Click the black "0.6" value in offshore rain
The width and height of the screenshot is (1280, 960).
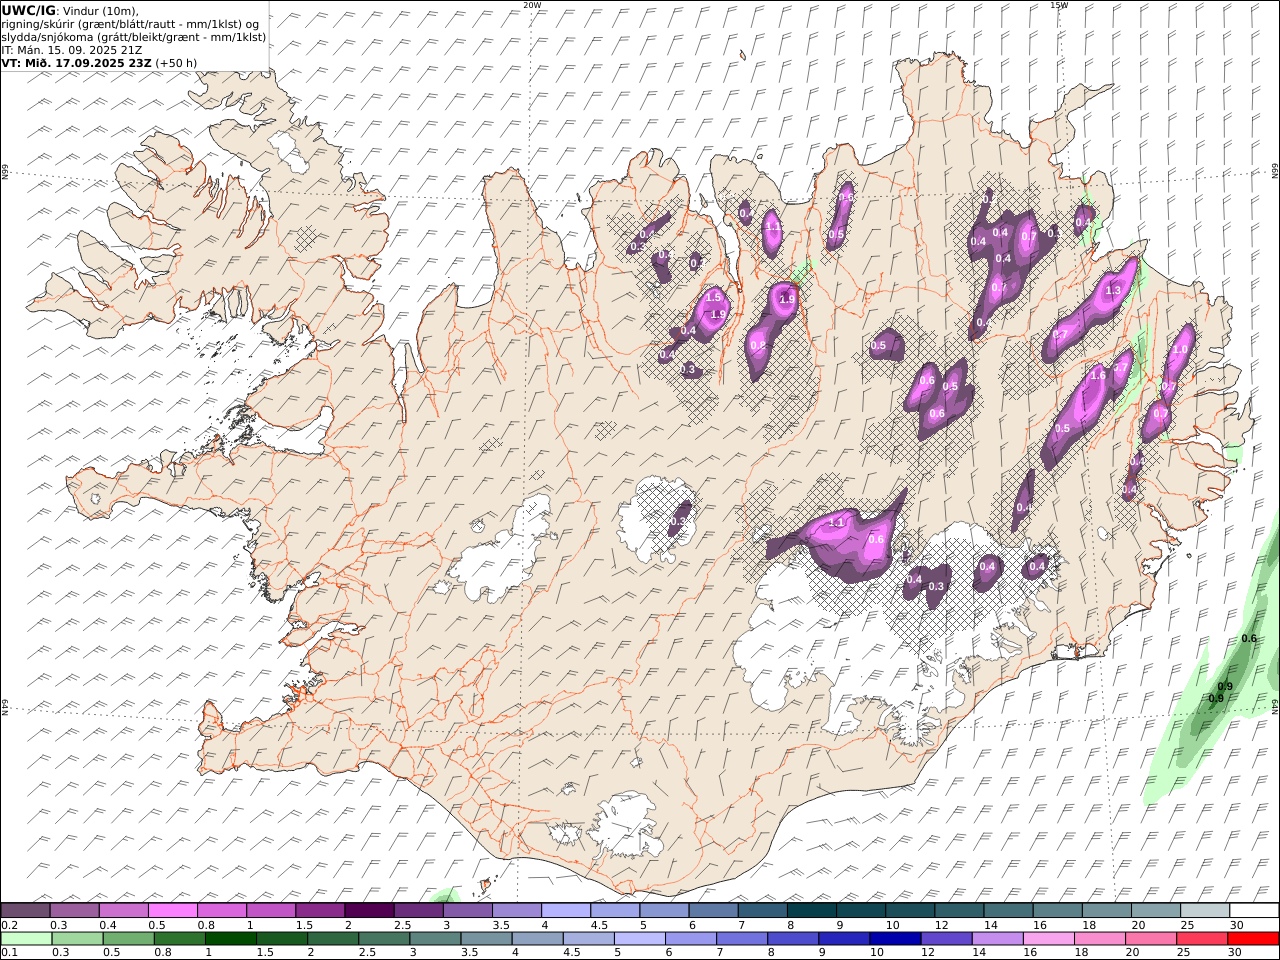[x=1249, y=639]
